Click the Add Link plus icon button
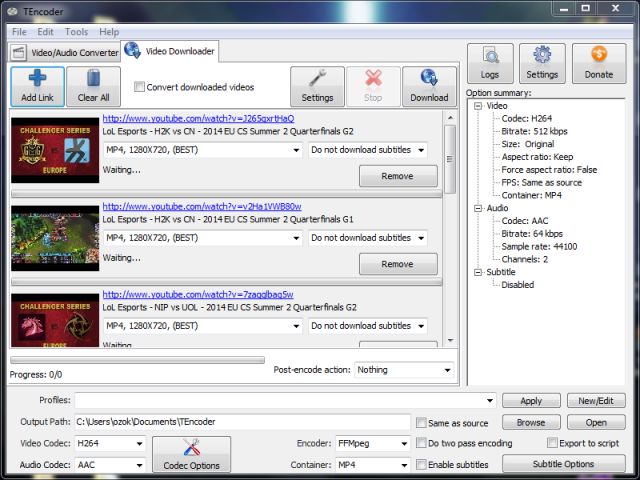 (37, 87)
